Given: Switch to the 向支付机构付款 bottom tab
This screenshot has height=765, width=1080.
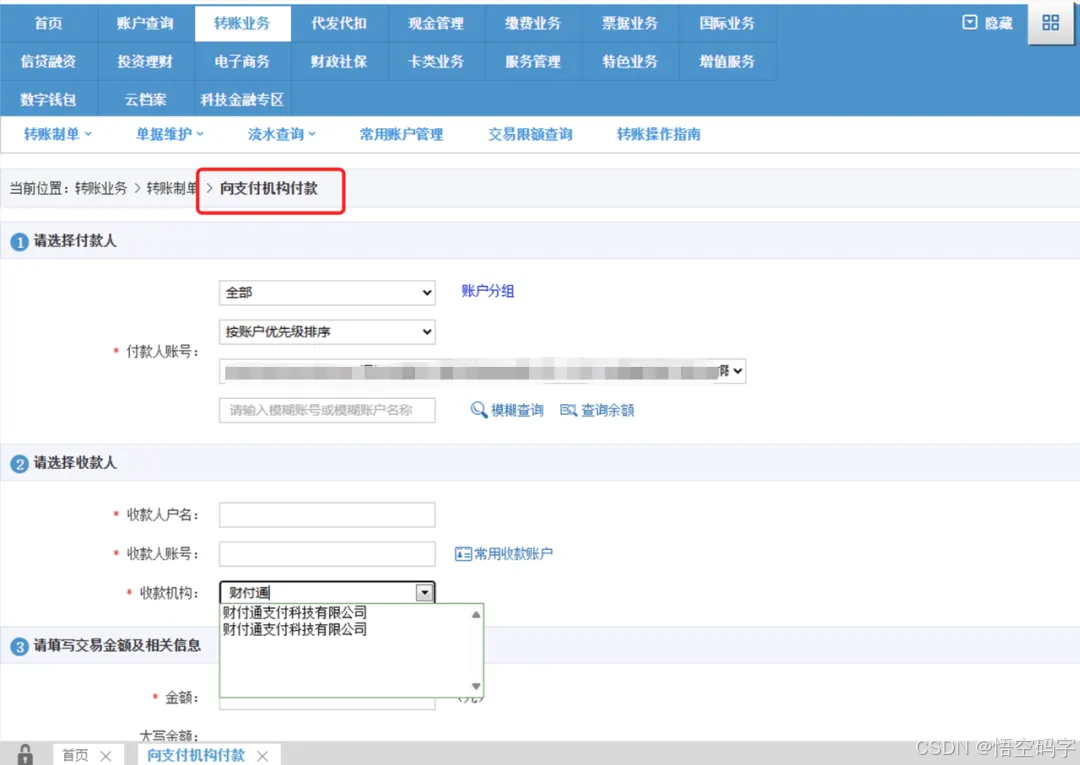Looking at the screenshot, I should (x=196, y=755).
